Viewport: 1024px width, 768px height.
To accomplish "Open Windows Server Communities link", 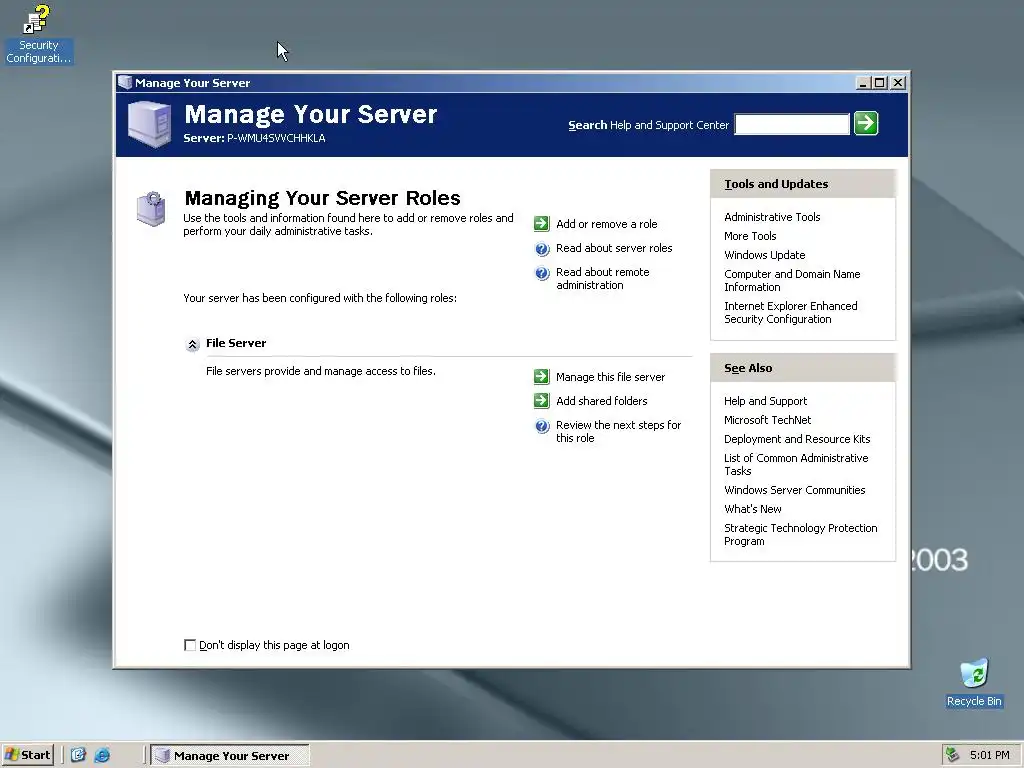I will 794,490.
